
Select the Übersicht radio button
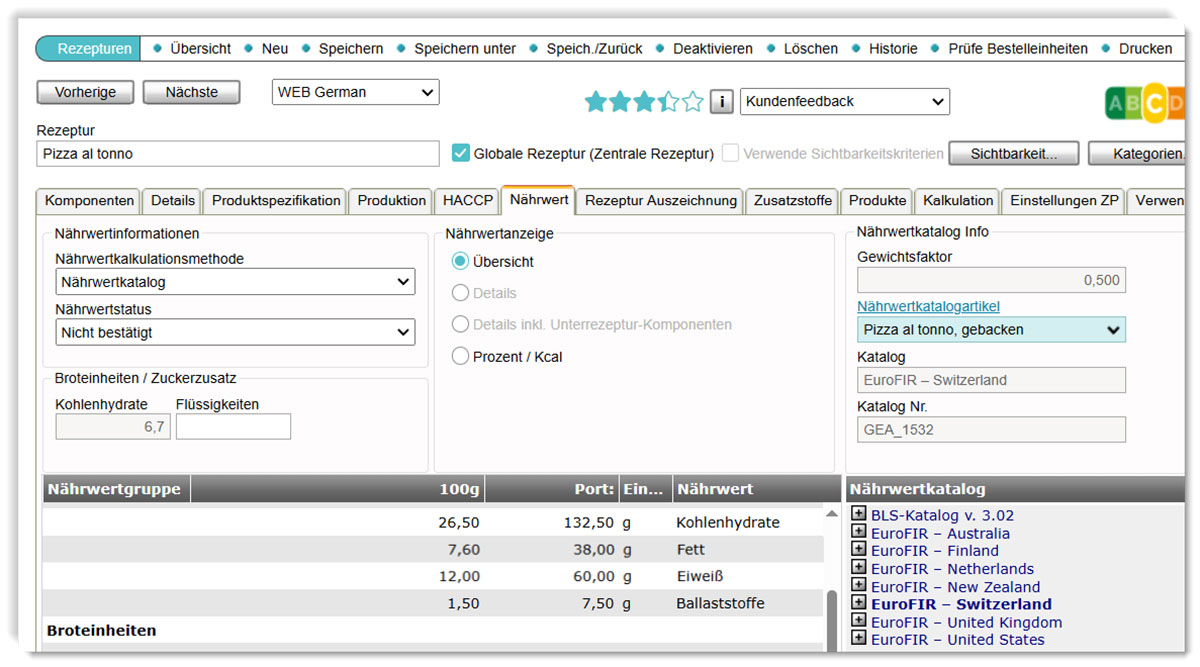tap(460, 262)
